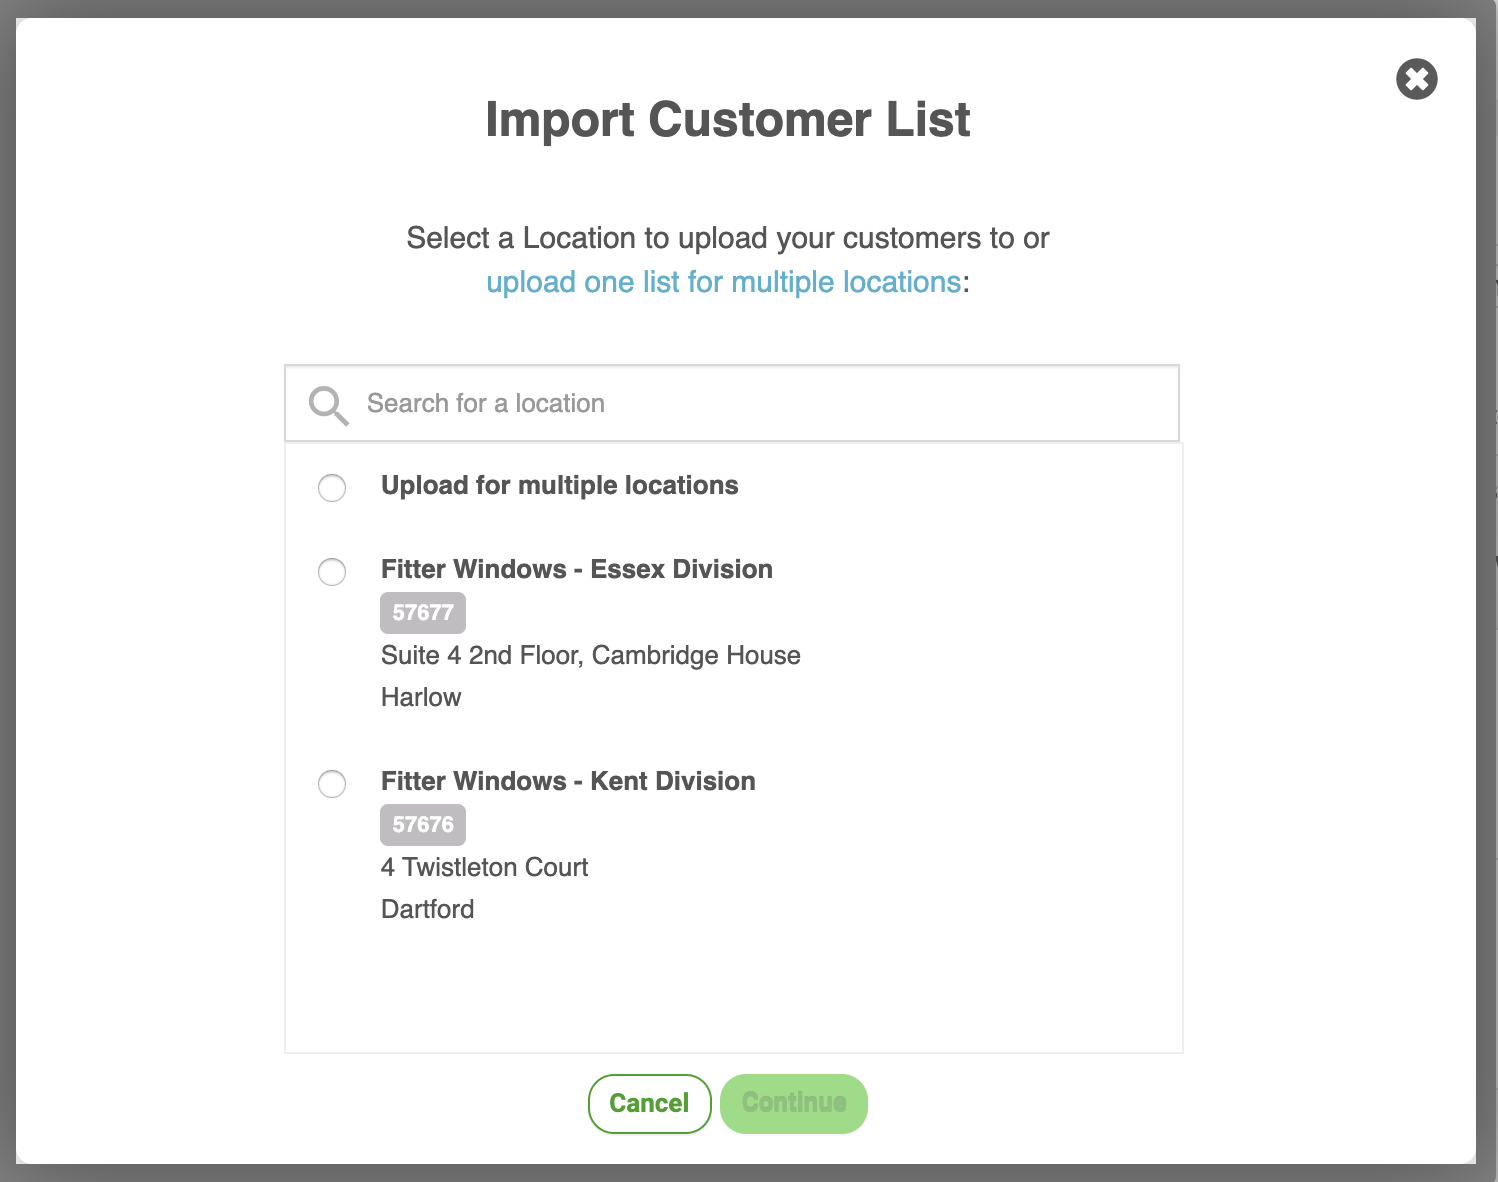Screen dimensions: 1498x1182
Task: Select Upload for multiple locations radio button
Action: pyautogui.click(x=332, y=488)
